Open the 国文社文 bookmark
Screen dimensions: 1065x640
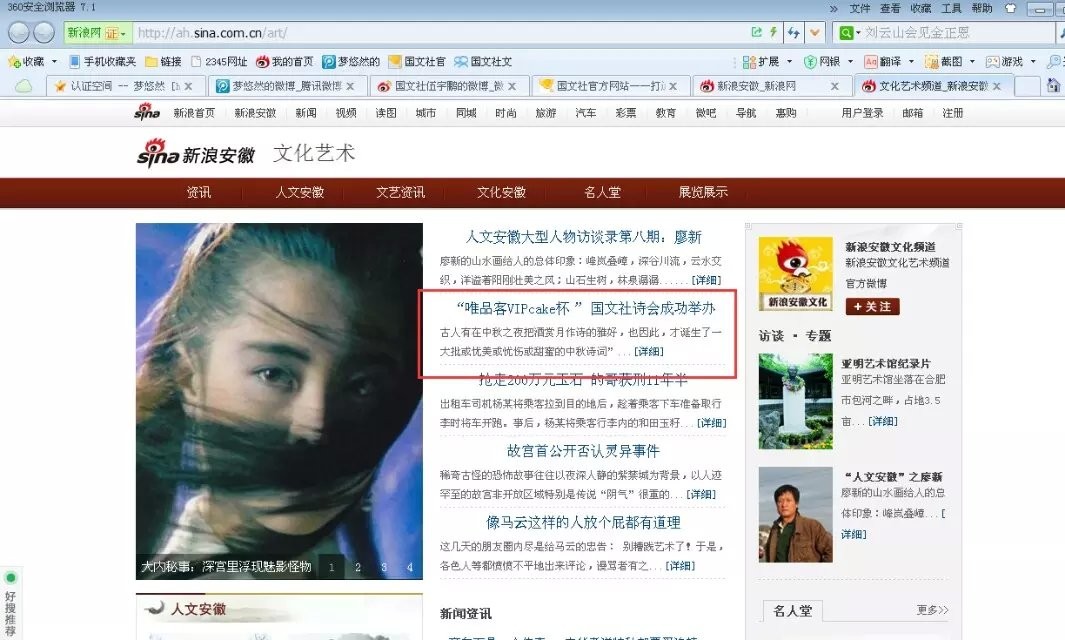tap(483, 62)
